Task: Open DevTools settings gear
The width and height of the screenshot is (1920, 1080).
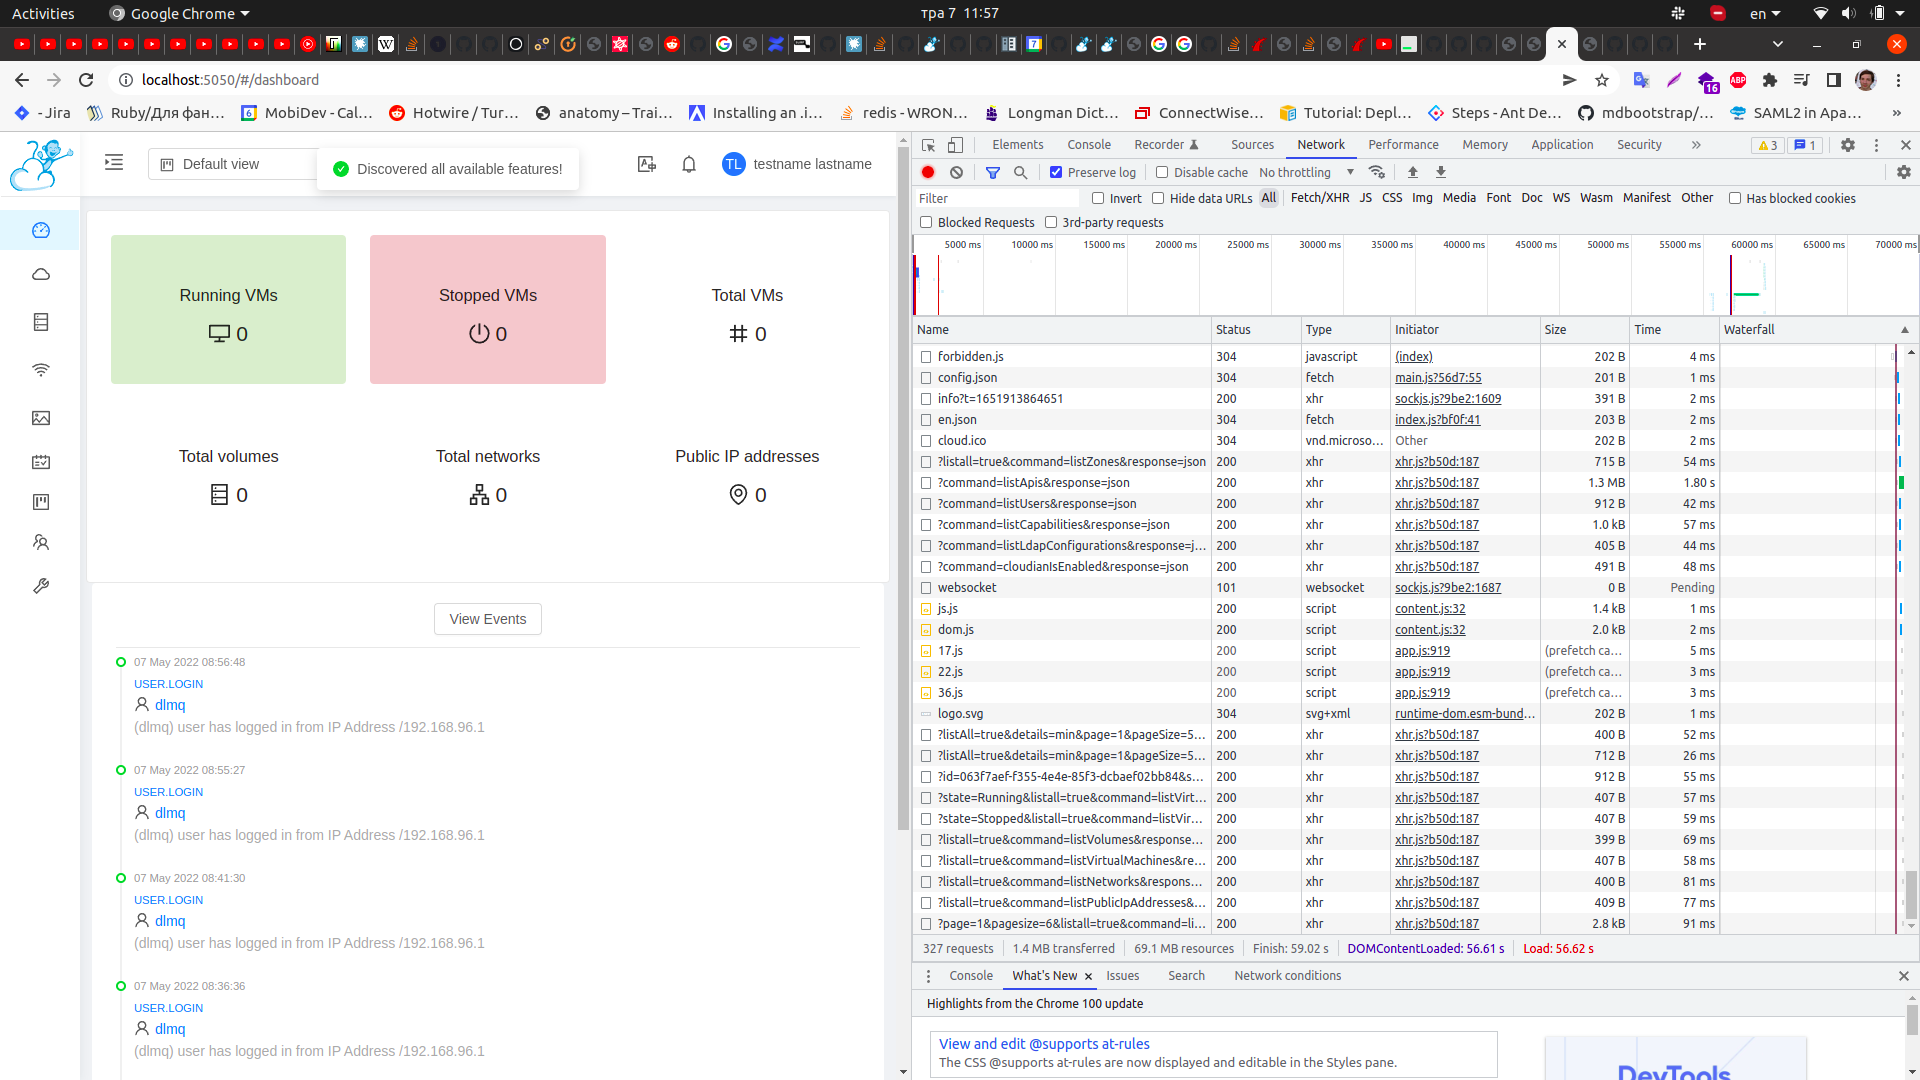Action: pyautogui.click(x=1847, y=145)
